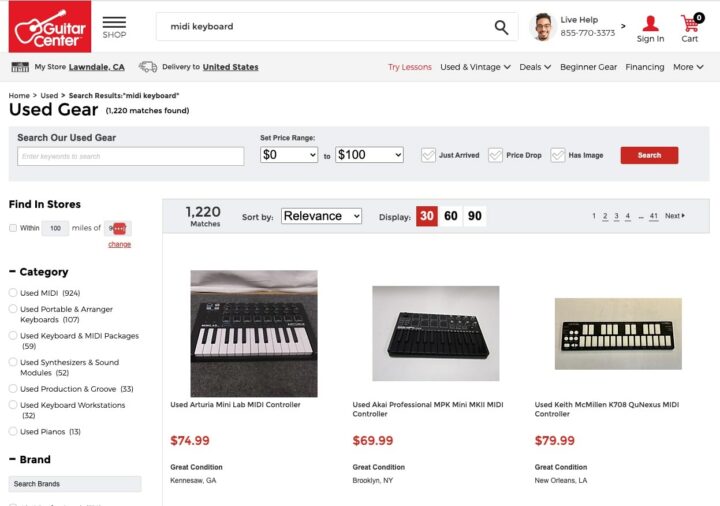Collapse the Category filter section

[x=12, y=272]
